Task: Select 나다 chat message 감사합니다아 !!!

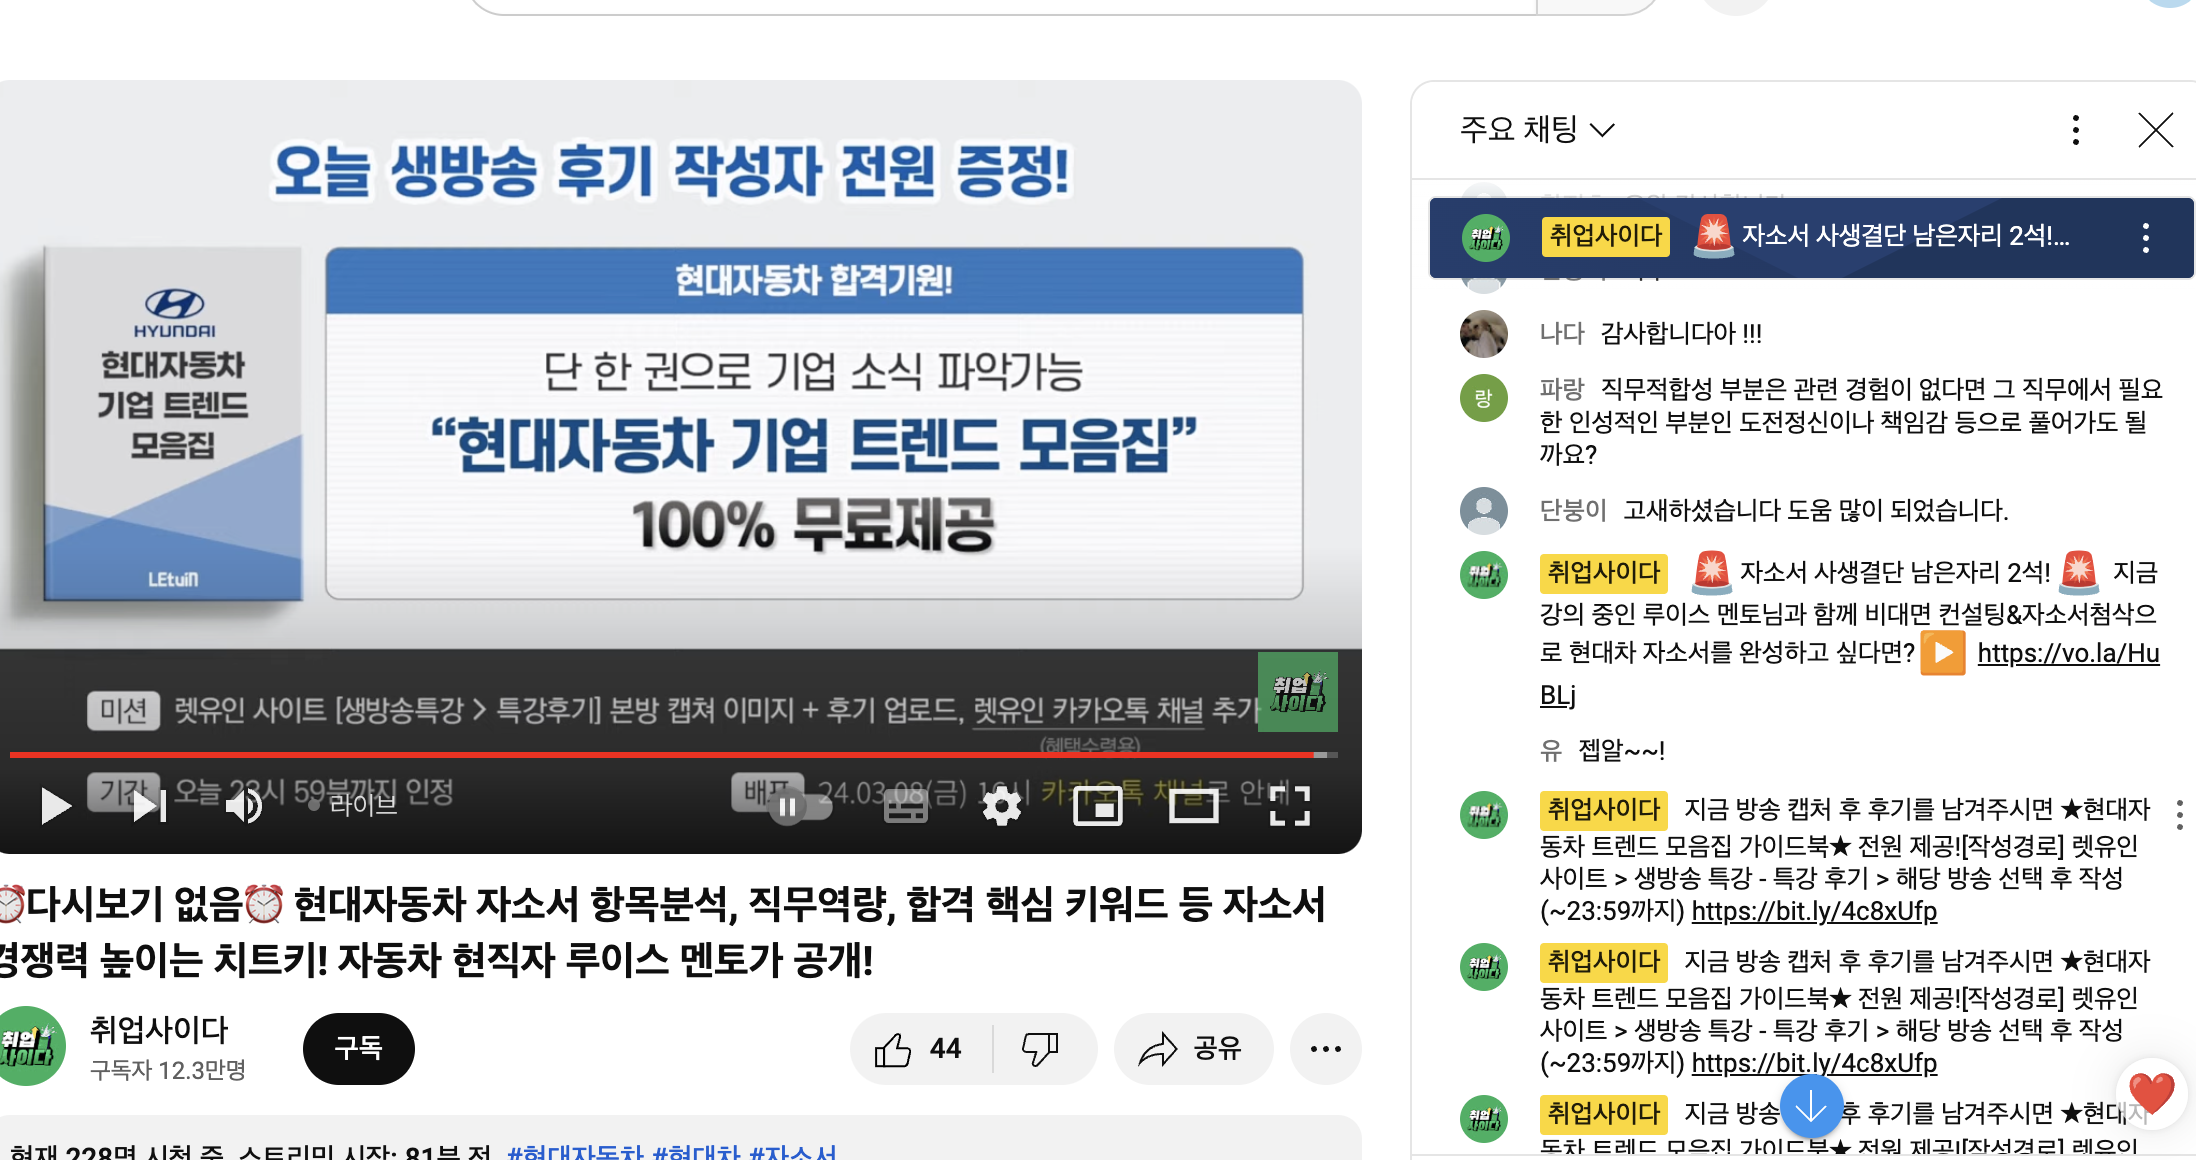Action: click(1681, 333)
